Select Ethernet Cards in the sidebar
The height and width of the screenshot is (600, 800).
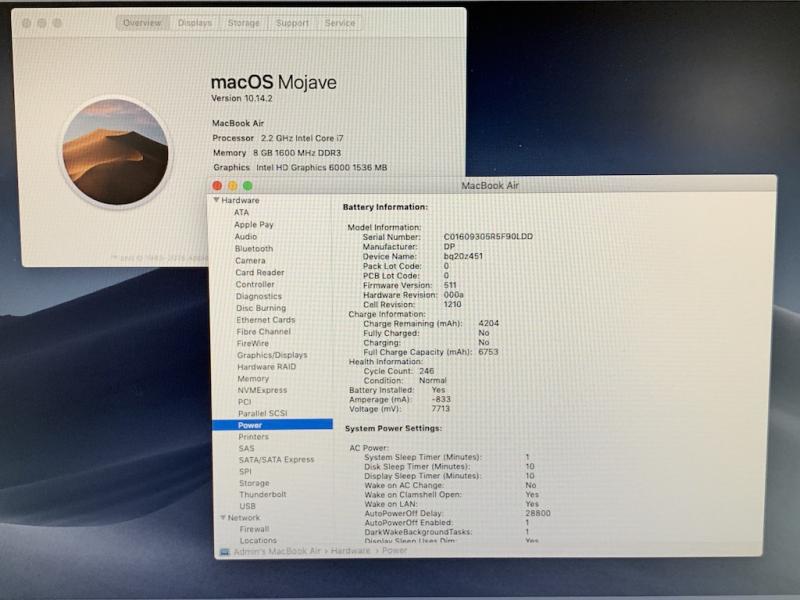[265, 319]
